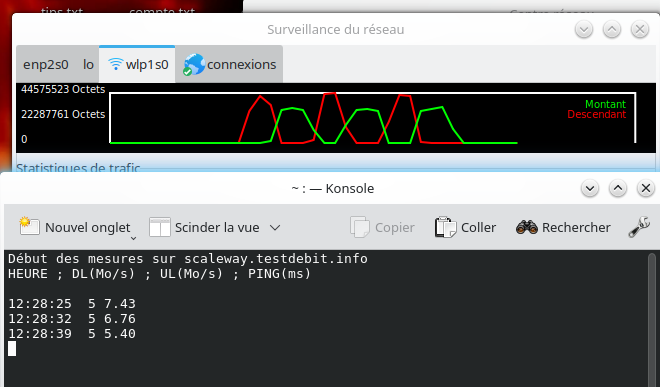This screenshot has width=660, height=387.
Task: Minimize the Surveillance du réseau window
Action: coord(584,29)
